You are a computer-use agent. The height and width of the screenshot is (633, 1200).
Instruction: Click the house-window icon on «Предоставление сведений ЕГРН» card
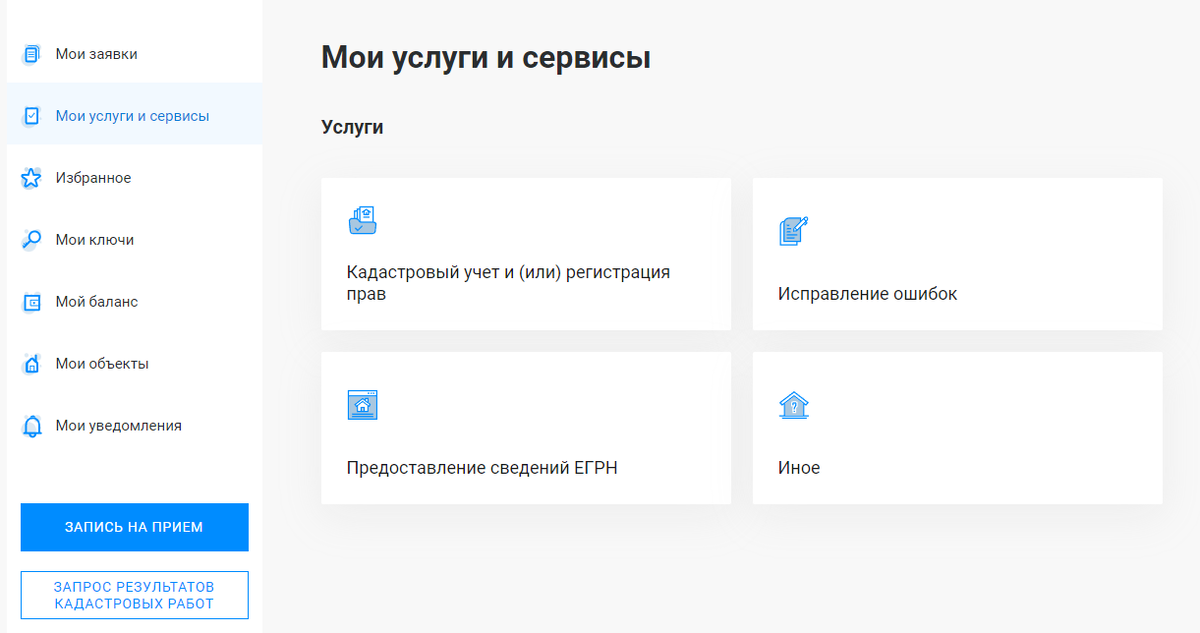tap(362, 405)
